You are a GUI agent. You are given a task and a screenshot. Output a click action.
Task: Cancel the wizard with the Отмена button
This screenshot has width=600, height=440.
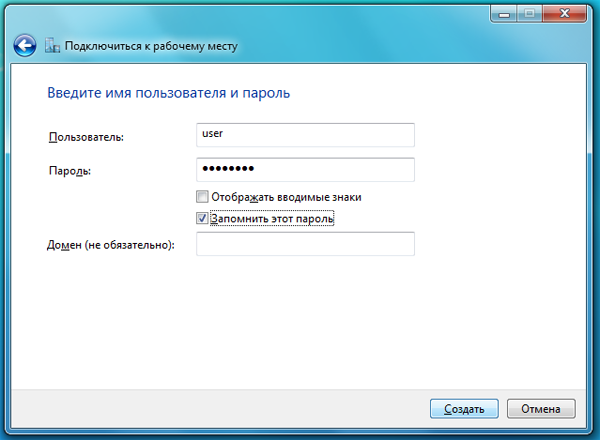(541, 409)
